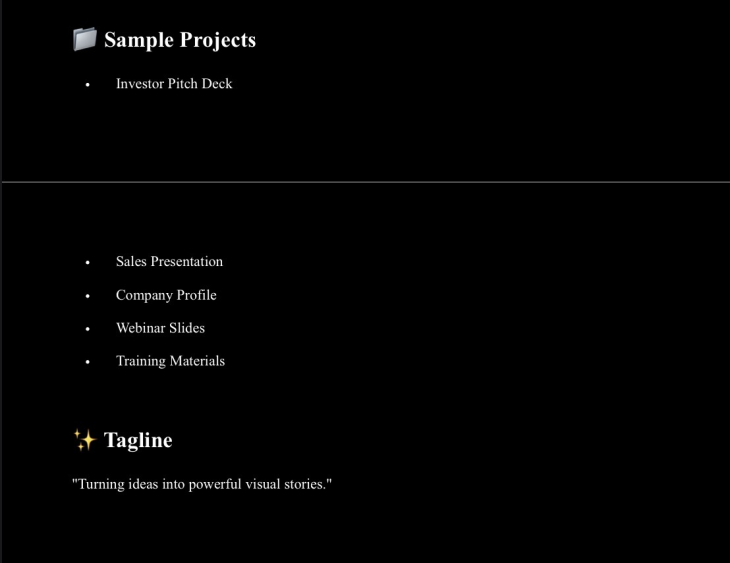730x563 pixels.
Task: Click the word "Deck" in first list item
Action: 217,84
